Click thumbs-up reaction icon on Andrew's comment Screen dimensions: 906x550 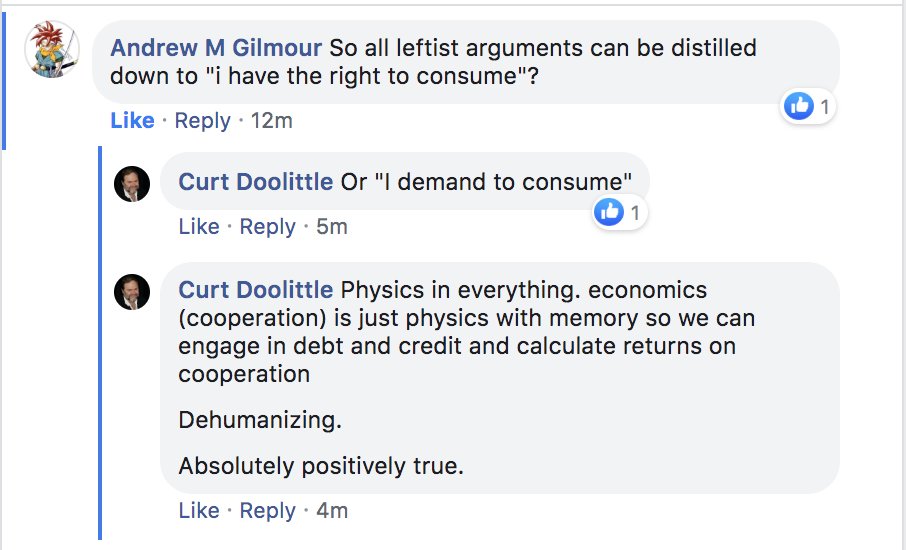point(798,106)
